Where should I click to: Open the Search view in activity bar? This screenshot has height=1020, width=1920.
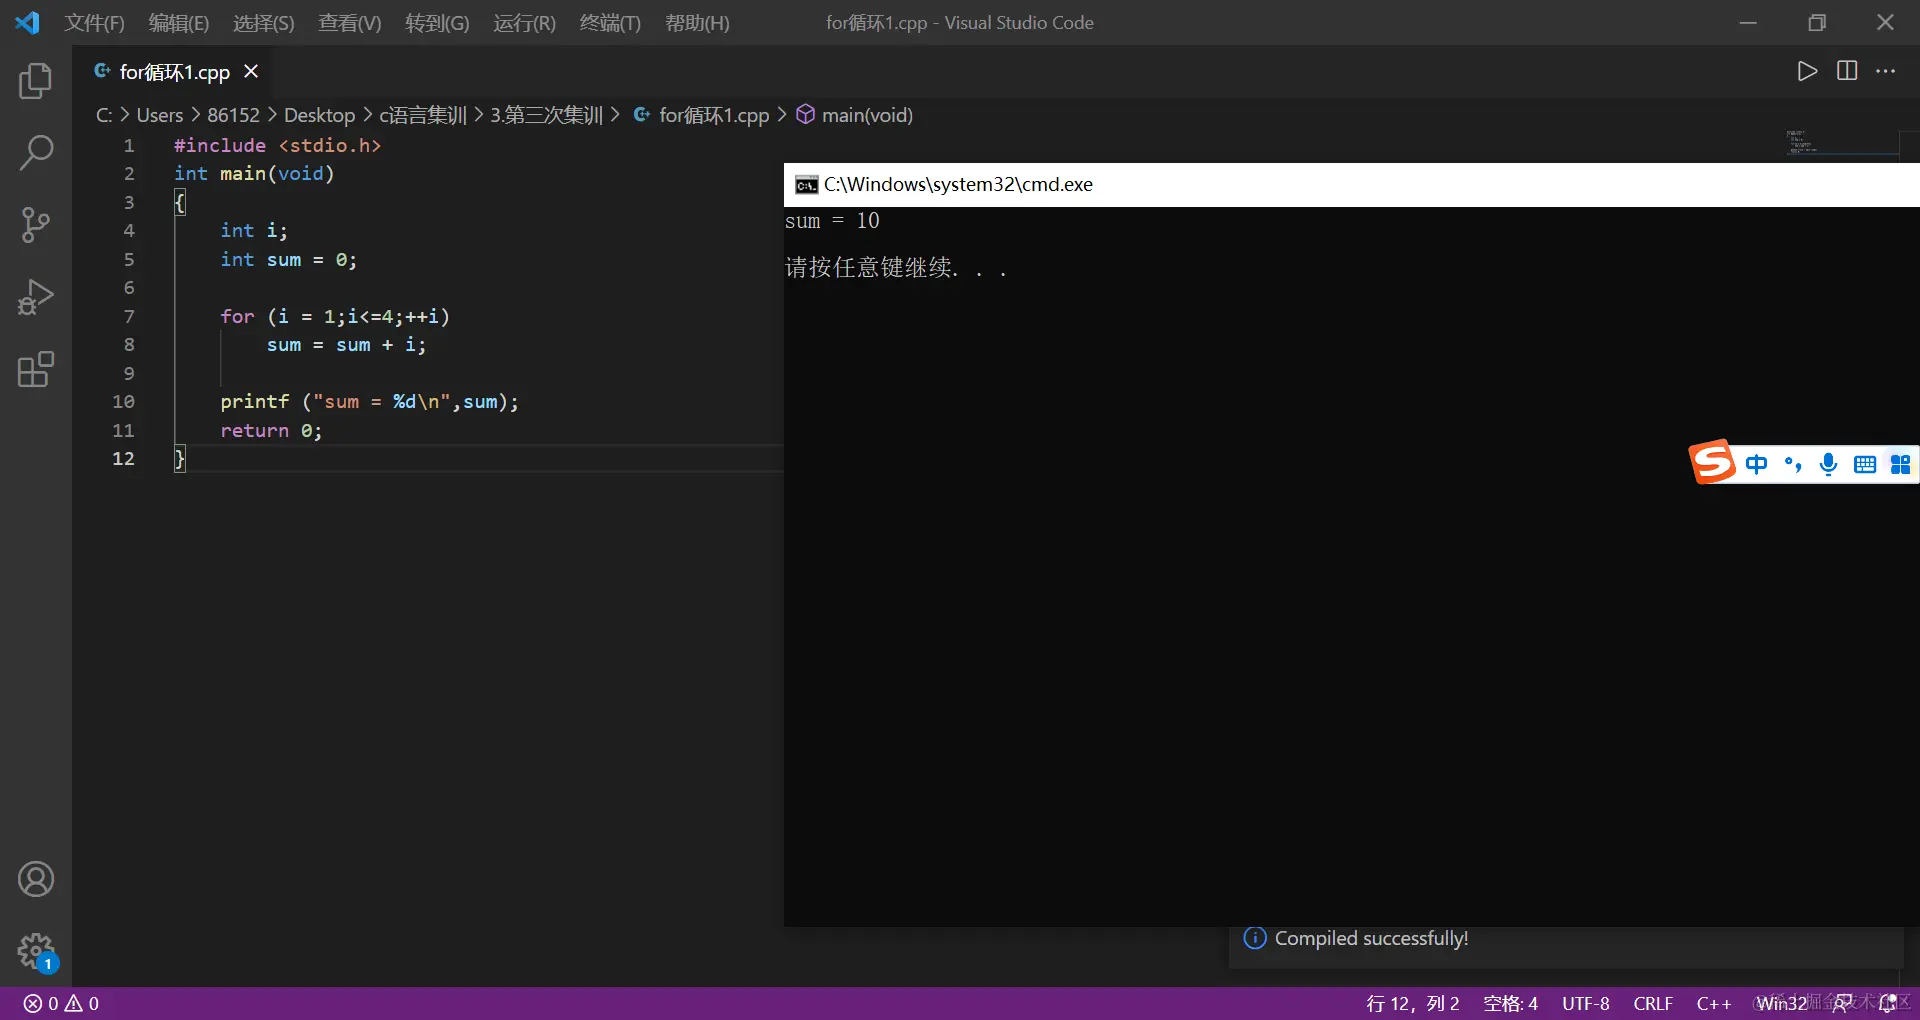tap(36, 153)
